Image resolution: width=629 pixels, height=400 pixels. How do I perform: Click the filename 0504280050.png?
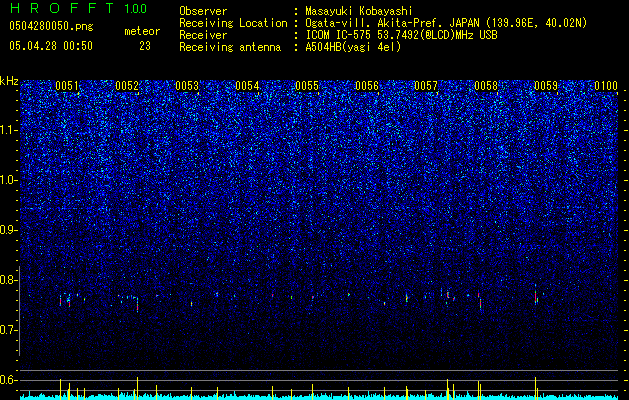51,26
